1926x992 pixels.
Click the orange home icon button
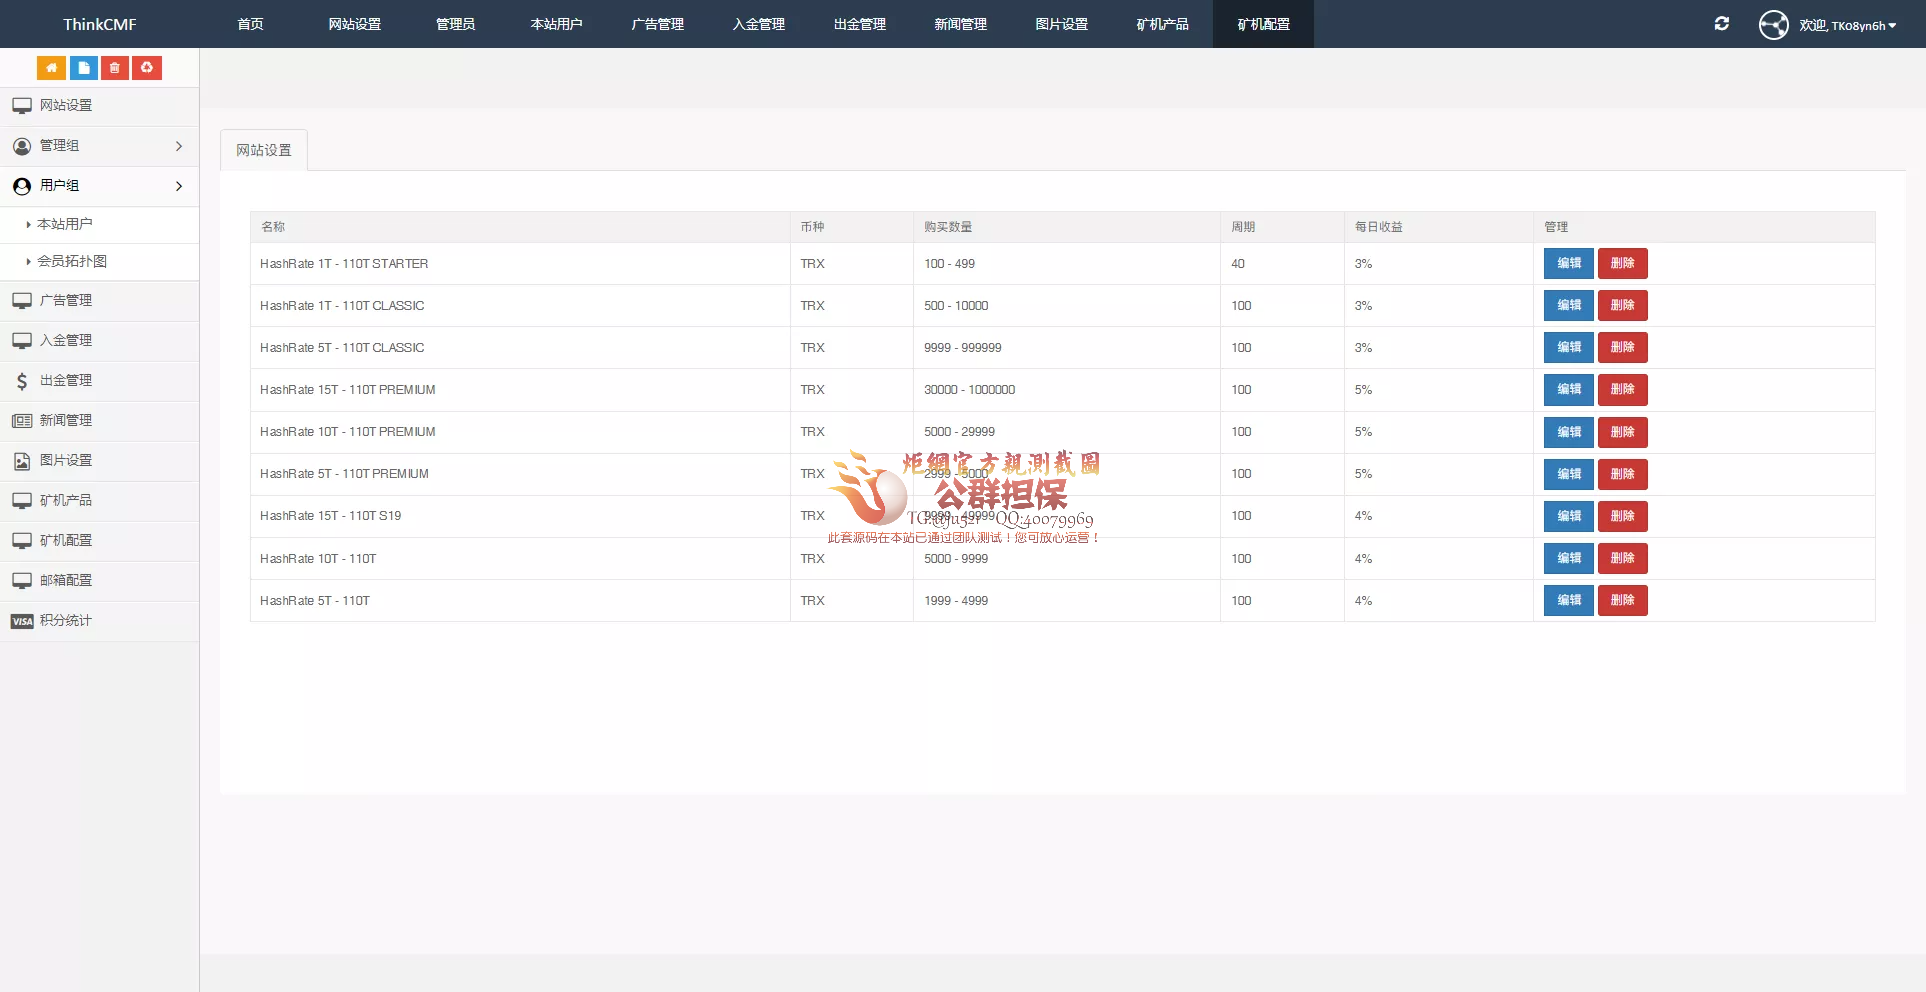coord(51,68)
